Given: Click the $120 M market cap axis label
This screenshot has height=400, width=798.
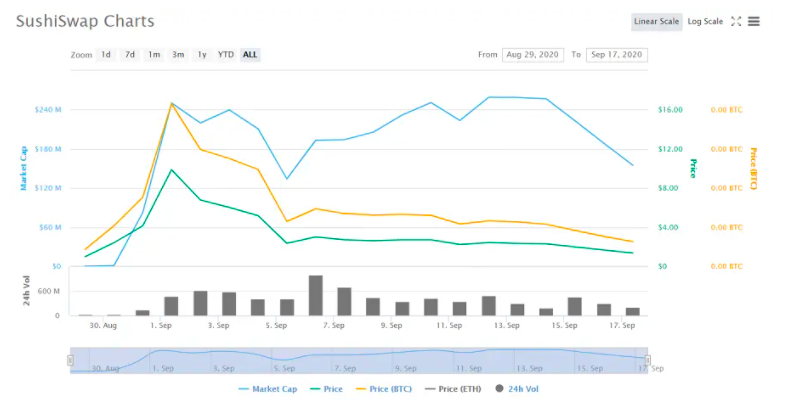Looking at the screenshot, I should pos(48,188).
